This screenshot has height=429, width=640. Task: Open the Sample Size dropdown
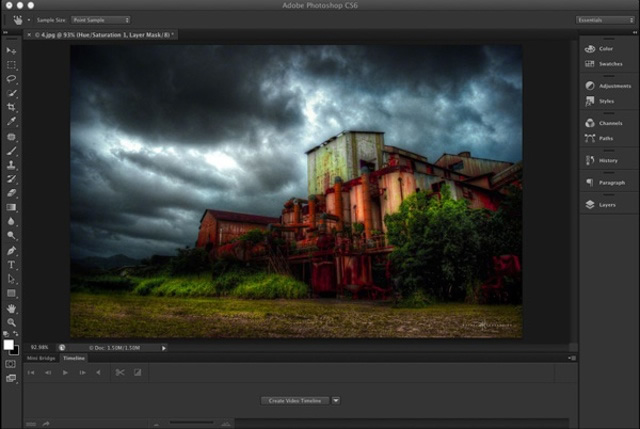[x=98, y=19]
